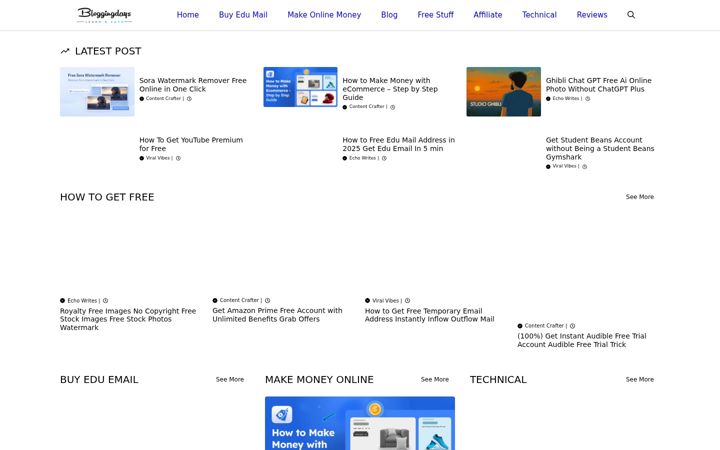Click the trending arrow icon beside LATEST POST

[x=65, y=51]
